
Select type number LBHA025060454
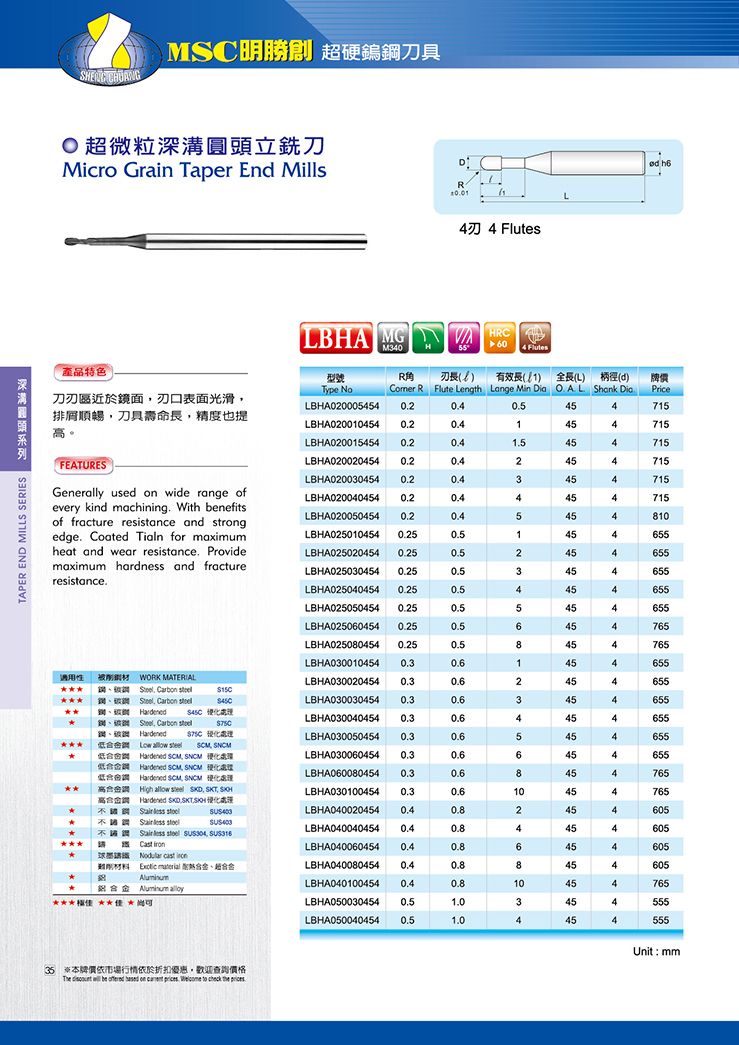[x=342, y=626]
